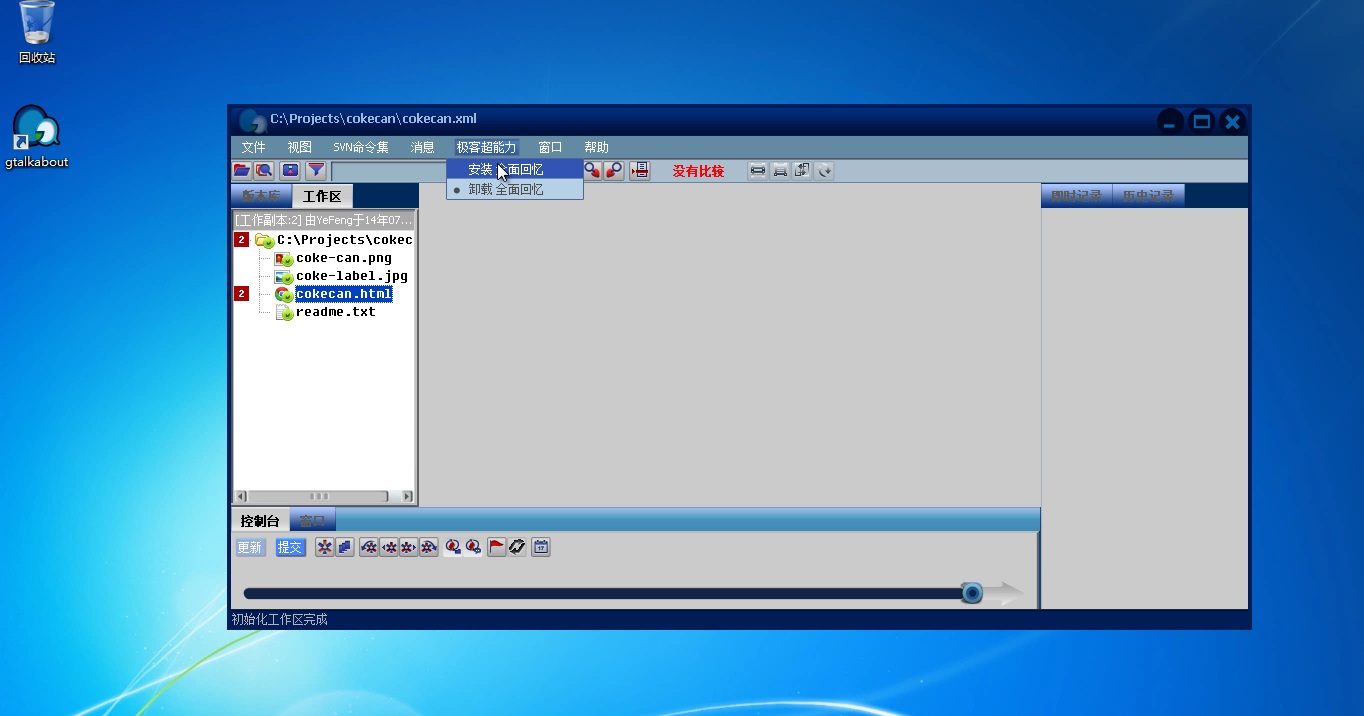Click the overlapping blue squares icon in console toolbar
This screenshot has width=1364, height=716.
(x=345, y=548)
